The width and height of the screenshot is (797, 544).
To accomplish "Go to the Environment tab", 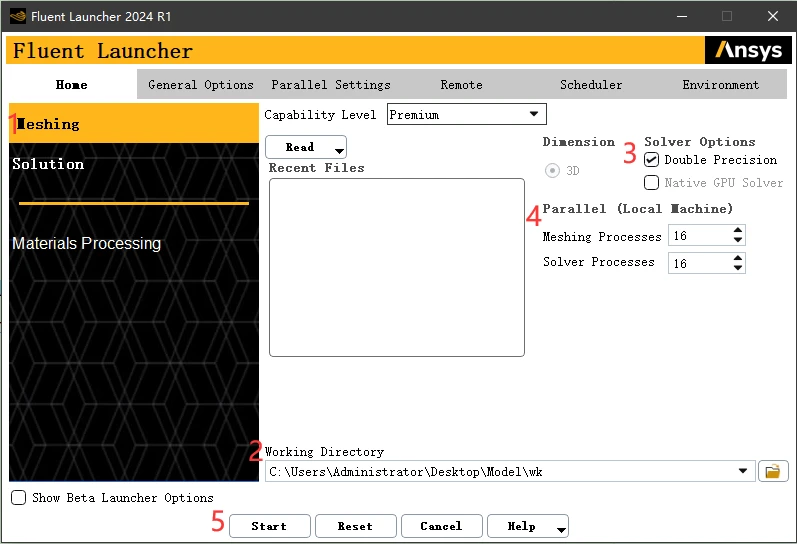I will 720,84.
